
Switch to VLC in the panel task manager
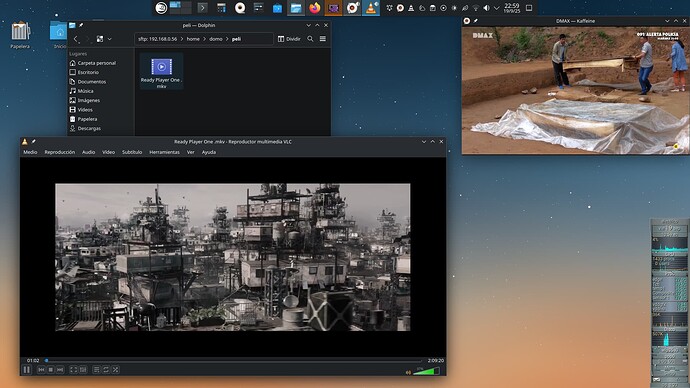[371, 7]
